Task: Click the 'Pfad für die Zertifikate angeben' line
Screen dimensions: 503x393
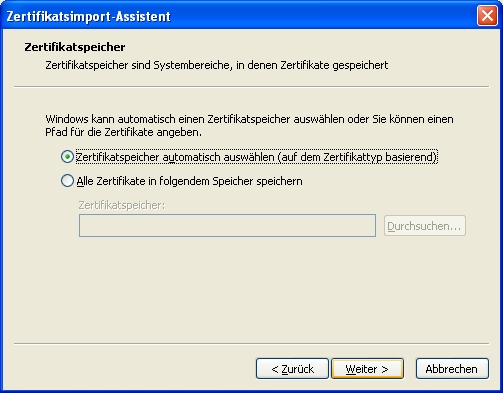Action: pos(123,132)
